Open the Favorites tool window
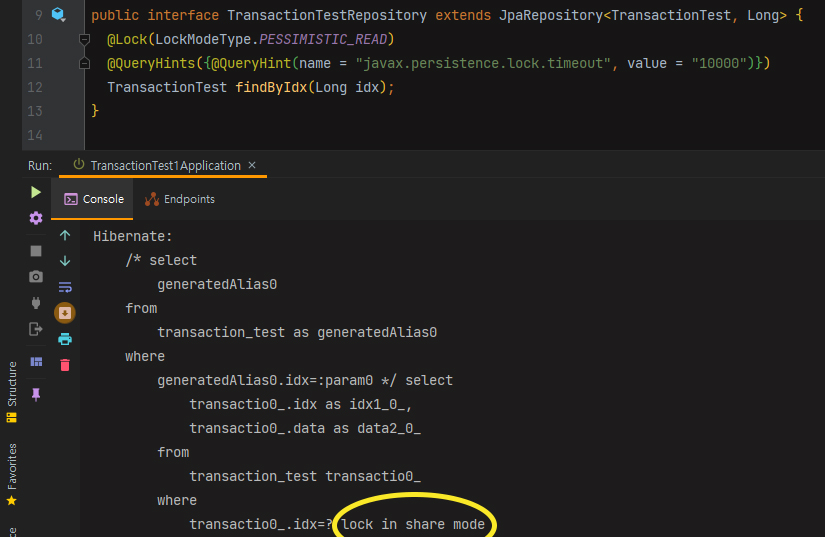825x537 pixels. tap(12, 474)
